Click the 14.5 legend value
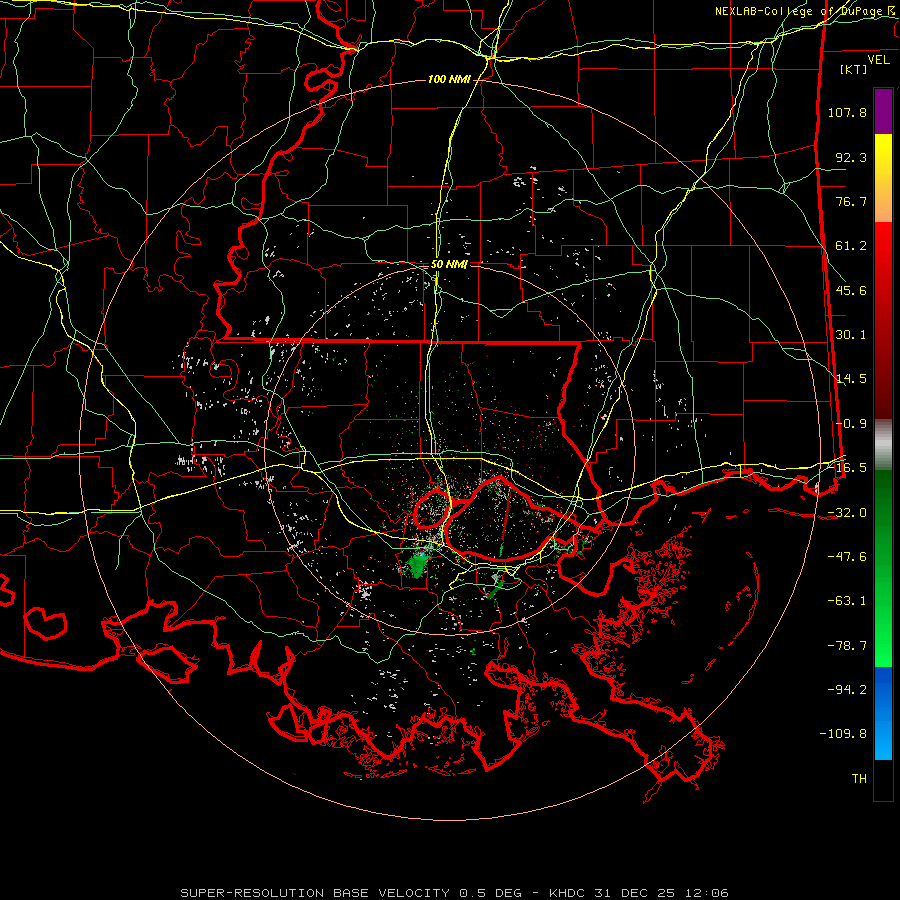 click(x=851, y=379)
